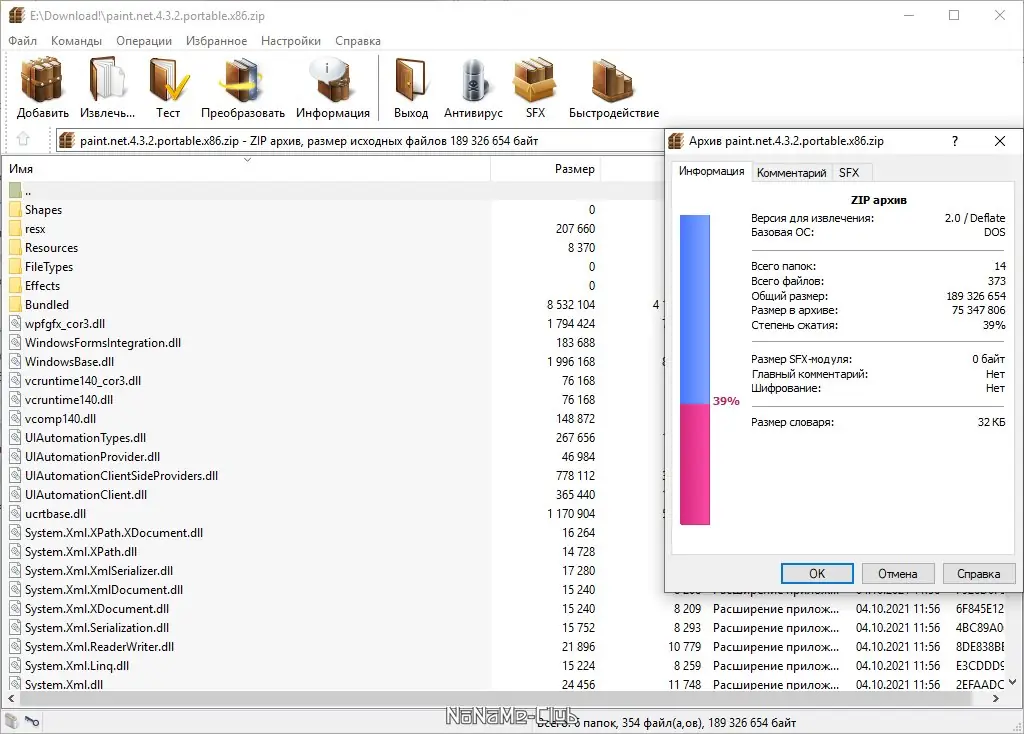The width and height of the screenshot is (1024, 734).
Task: Click the archive path address field
Action: [360, 140]
